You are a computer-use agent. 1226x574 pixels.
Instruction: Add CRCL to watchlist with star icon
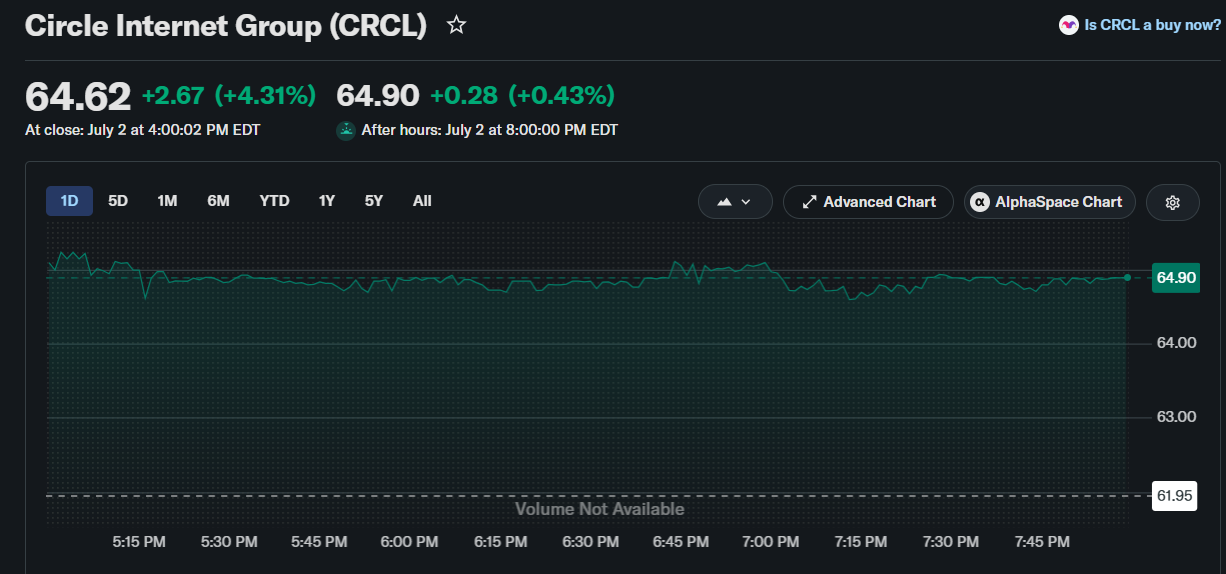pyautogui.click(x=456, y=25)
